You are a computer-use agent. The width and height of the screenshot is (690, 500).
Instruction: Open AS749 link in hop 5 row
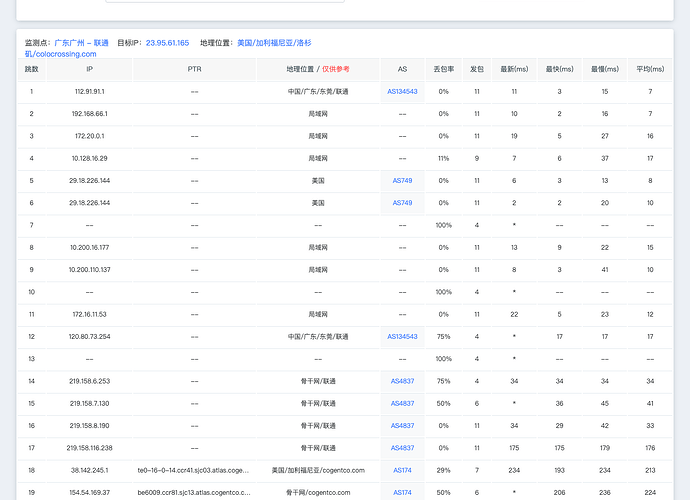coord(402,180)
